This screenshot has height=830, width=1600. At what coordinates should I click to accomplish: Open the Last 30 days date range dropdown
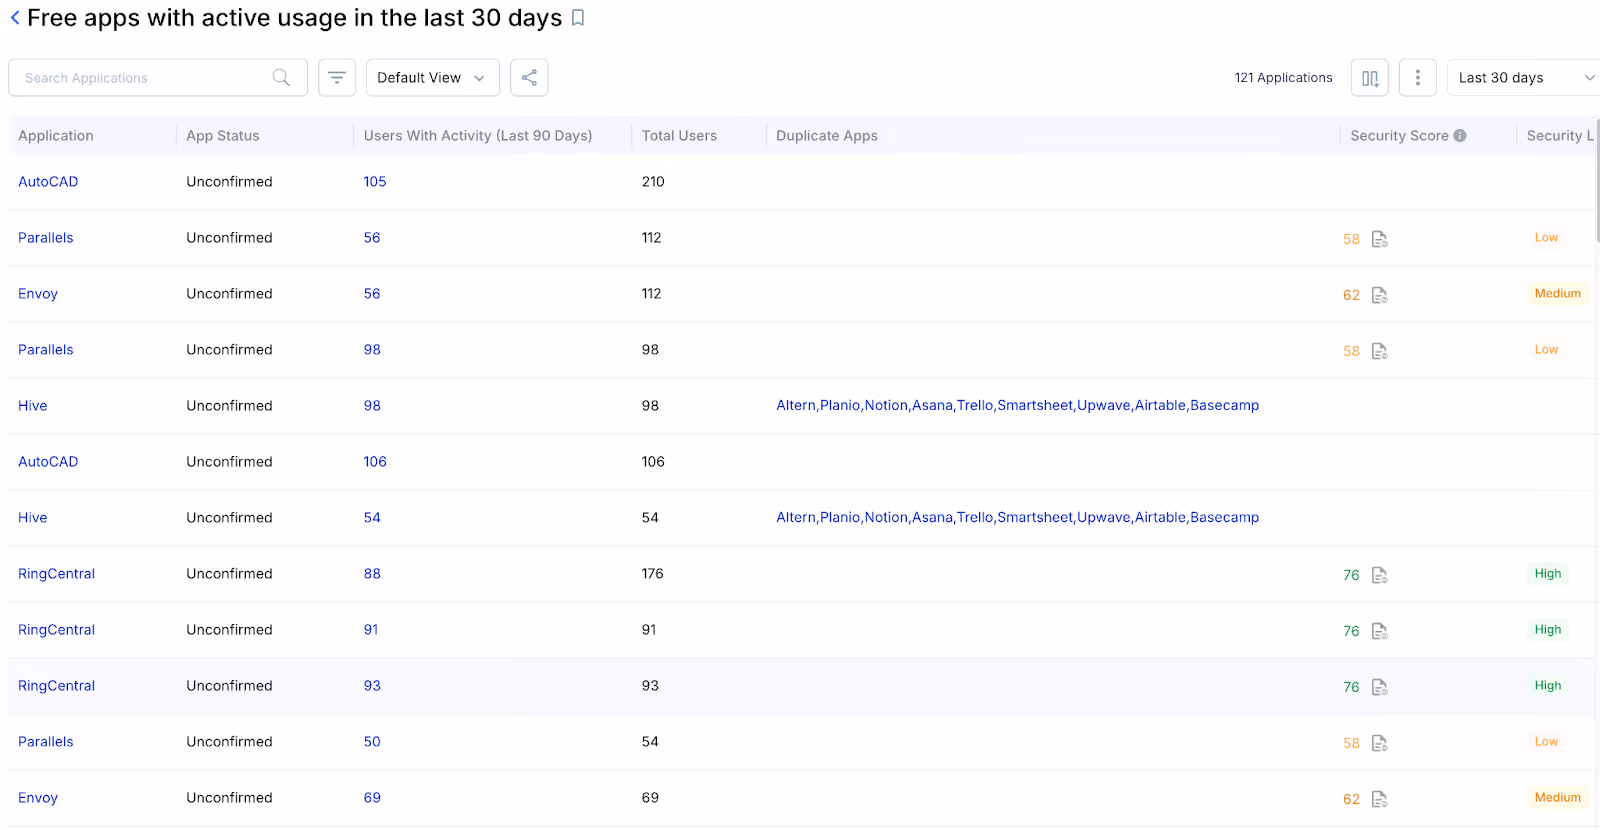point(1524,77)
